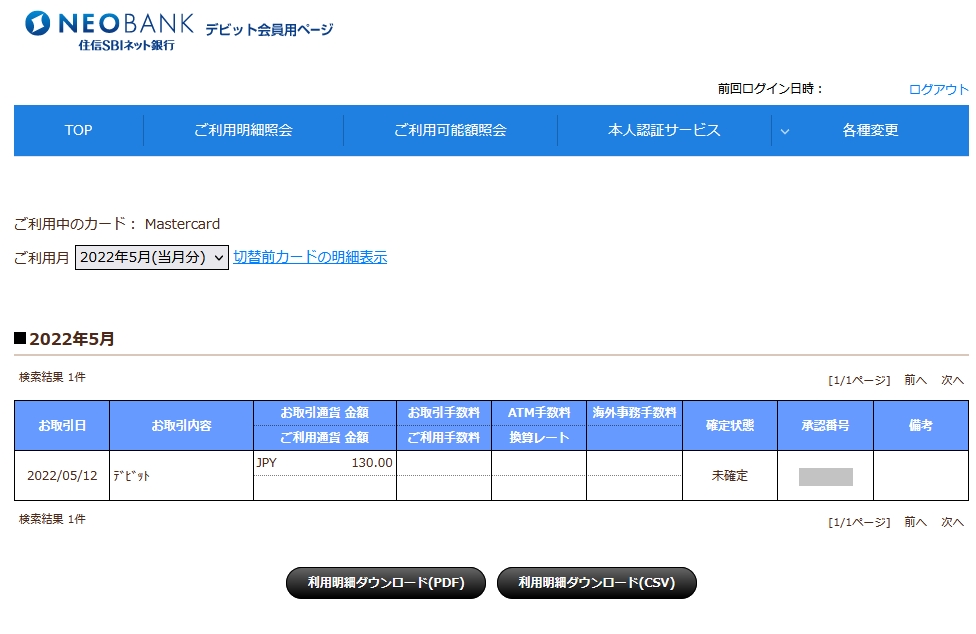Open 各種変更 menu
976x634 pixels.
[x=870, y=130]
